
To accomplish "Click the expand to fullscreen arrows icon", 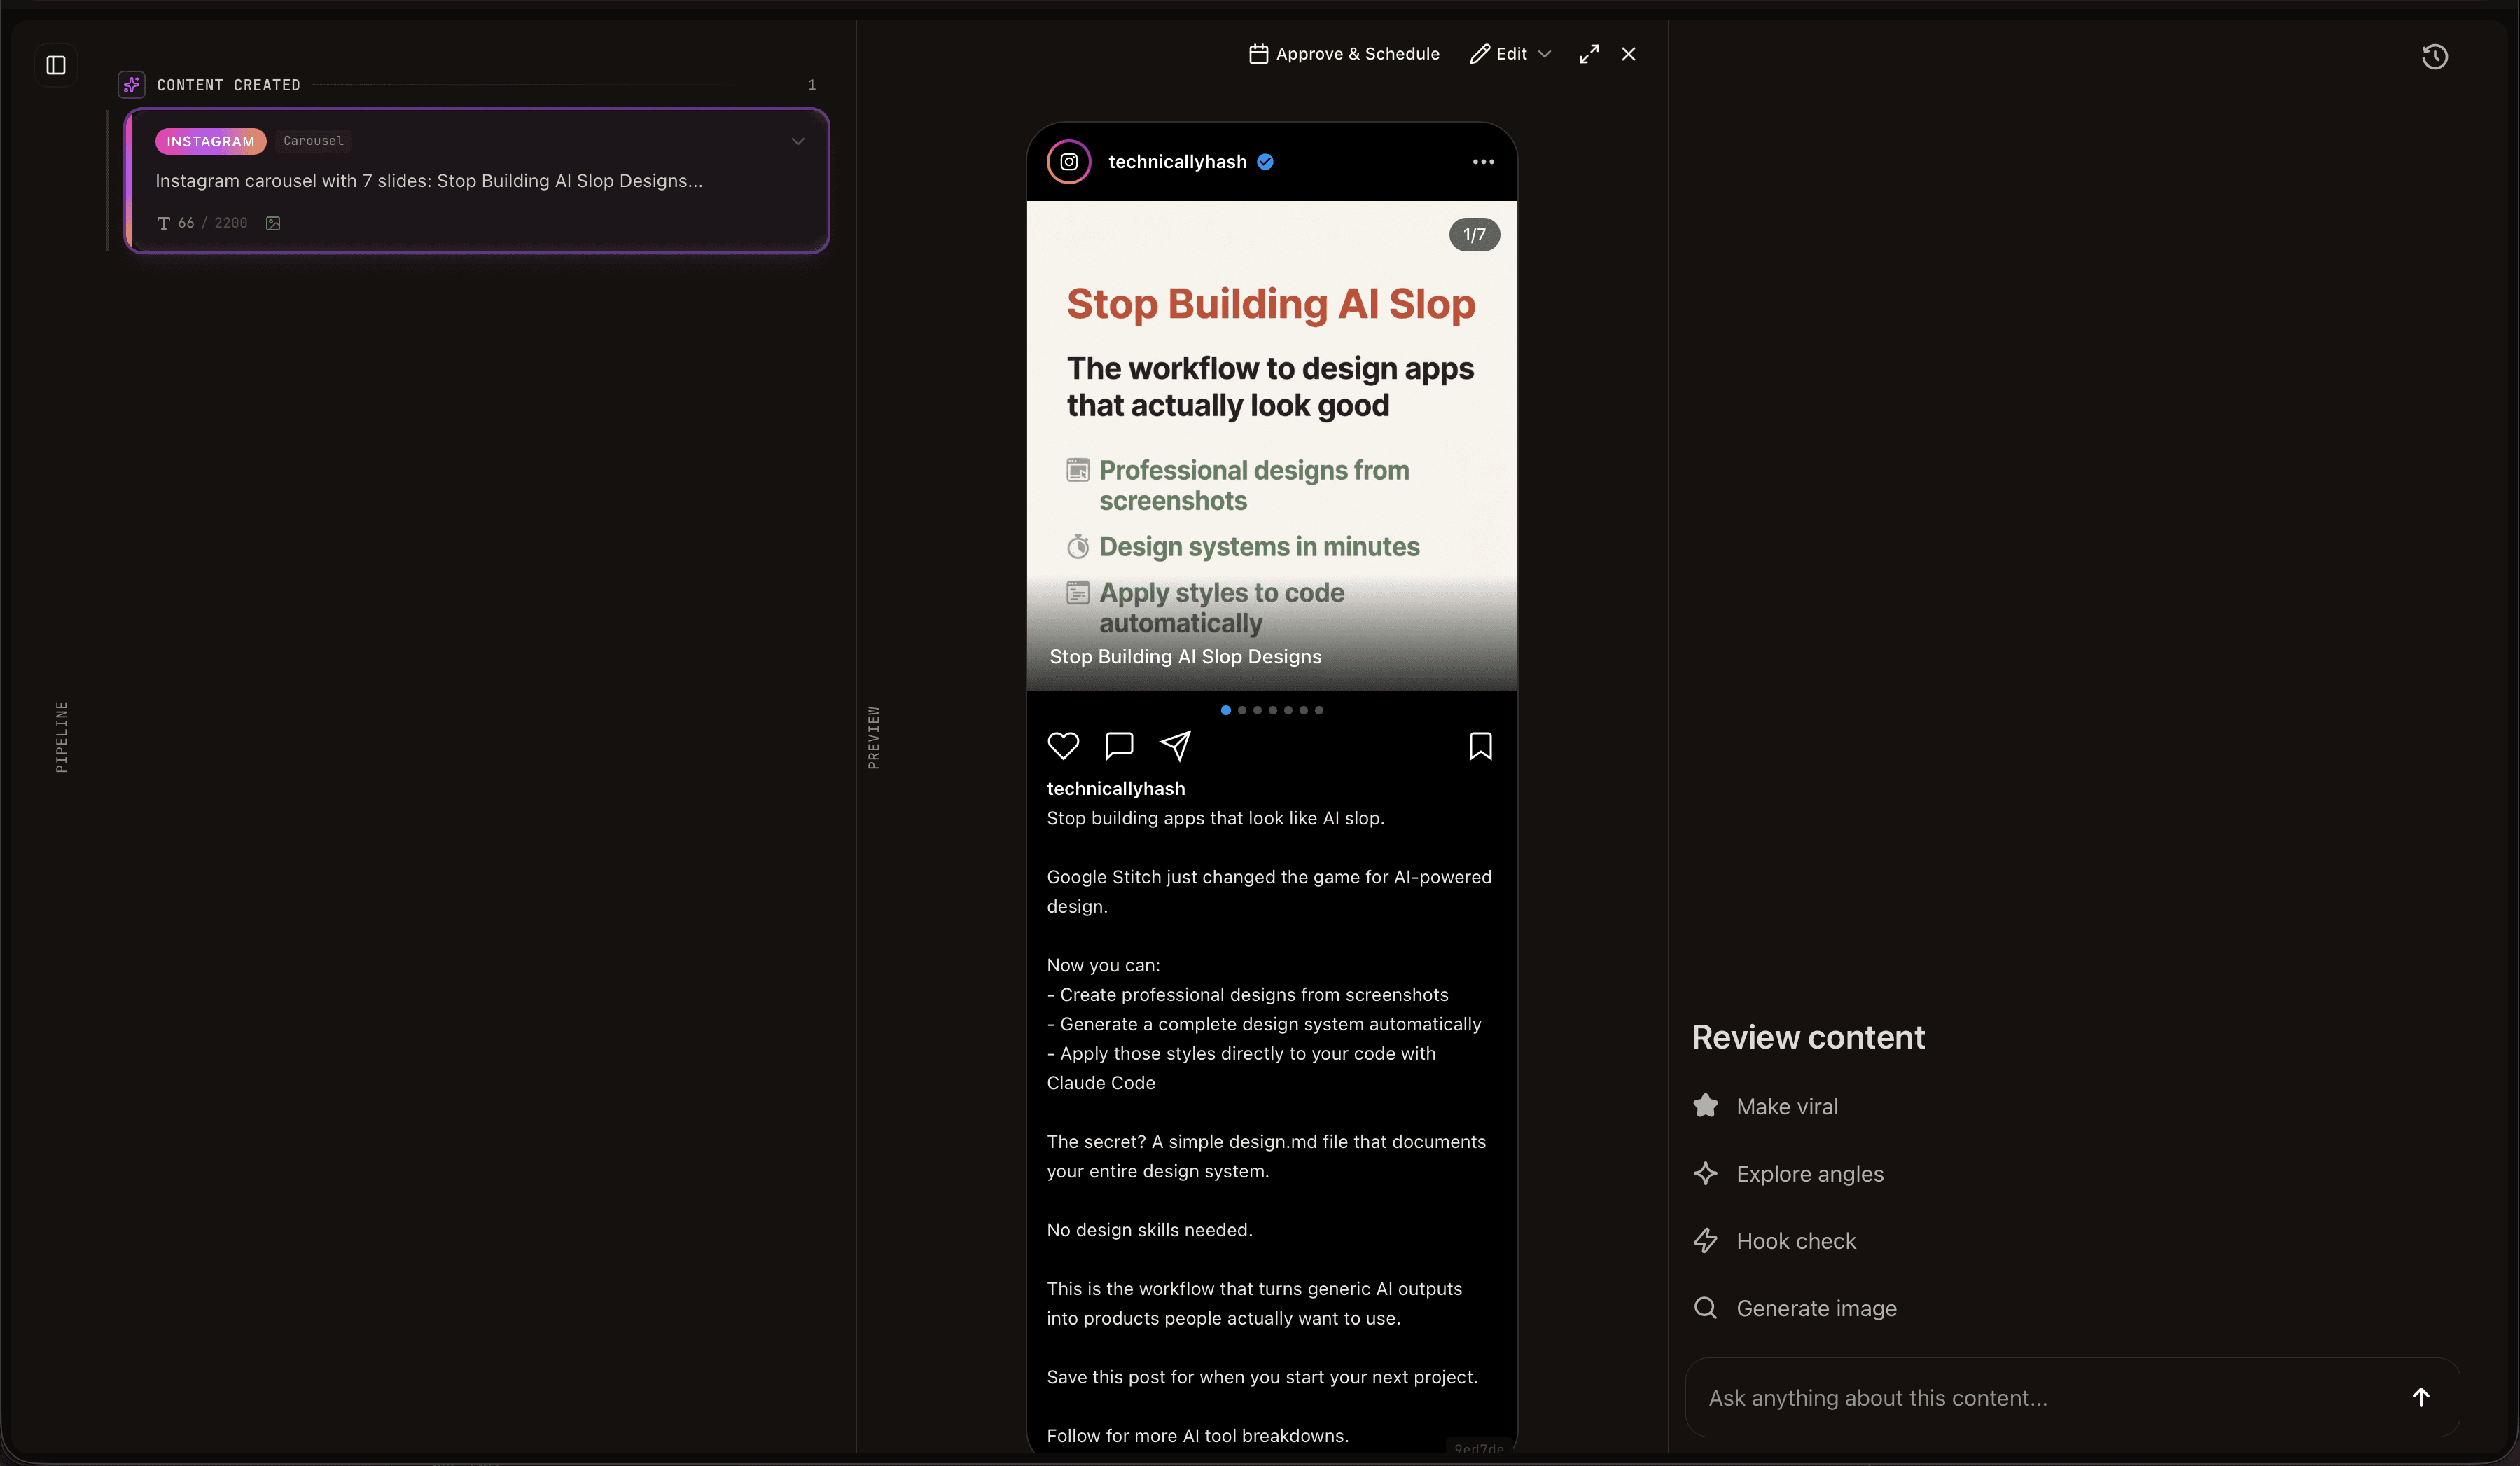I will [x=1589, y=54].
